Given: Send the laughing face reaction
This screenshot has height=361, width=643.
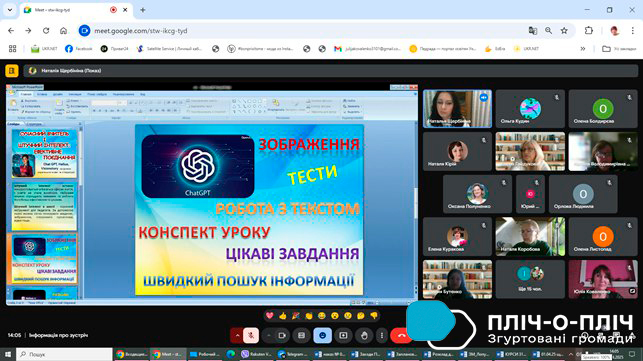Looking at the screenshot, I should coord(322,315).
